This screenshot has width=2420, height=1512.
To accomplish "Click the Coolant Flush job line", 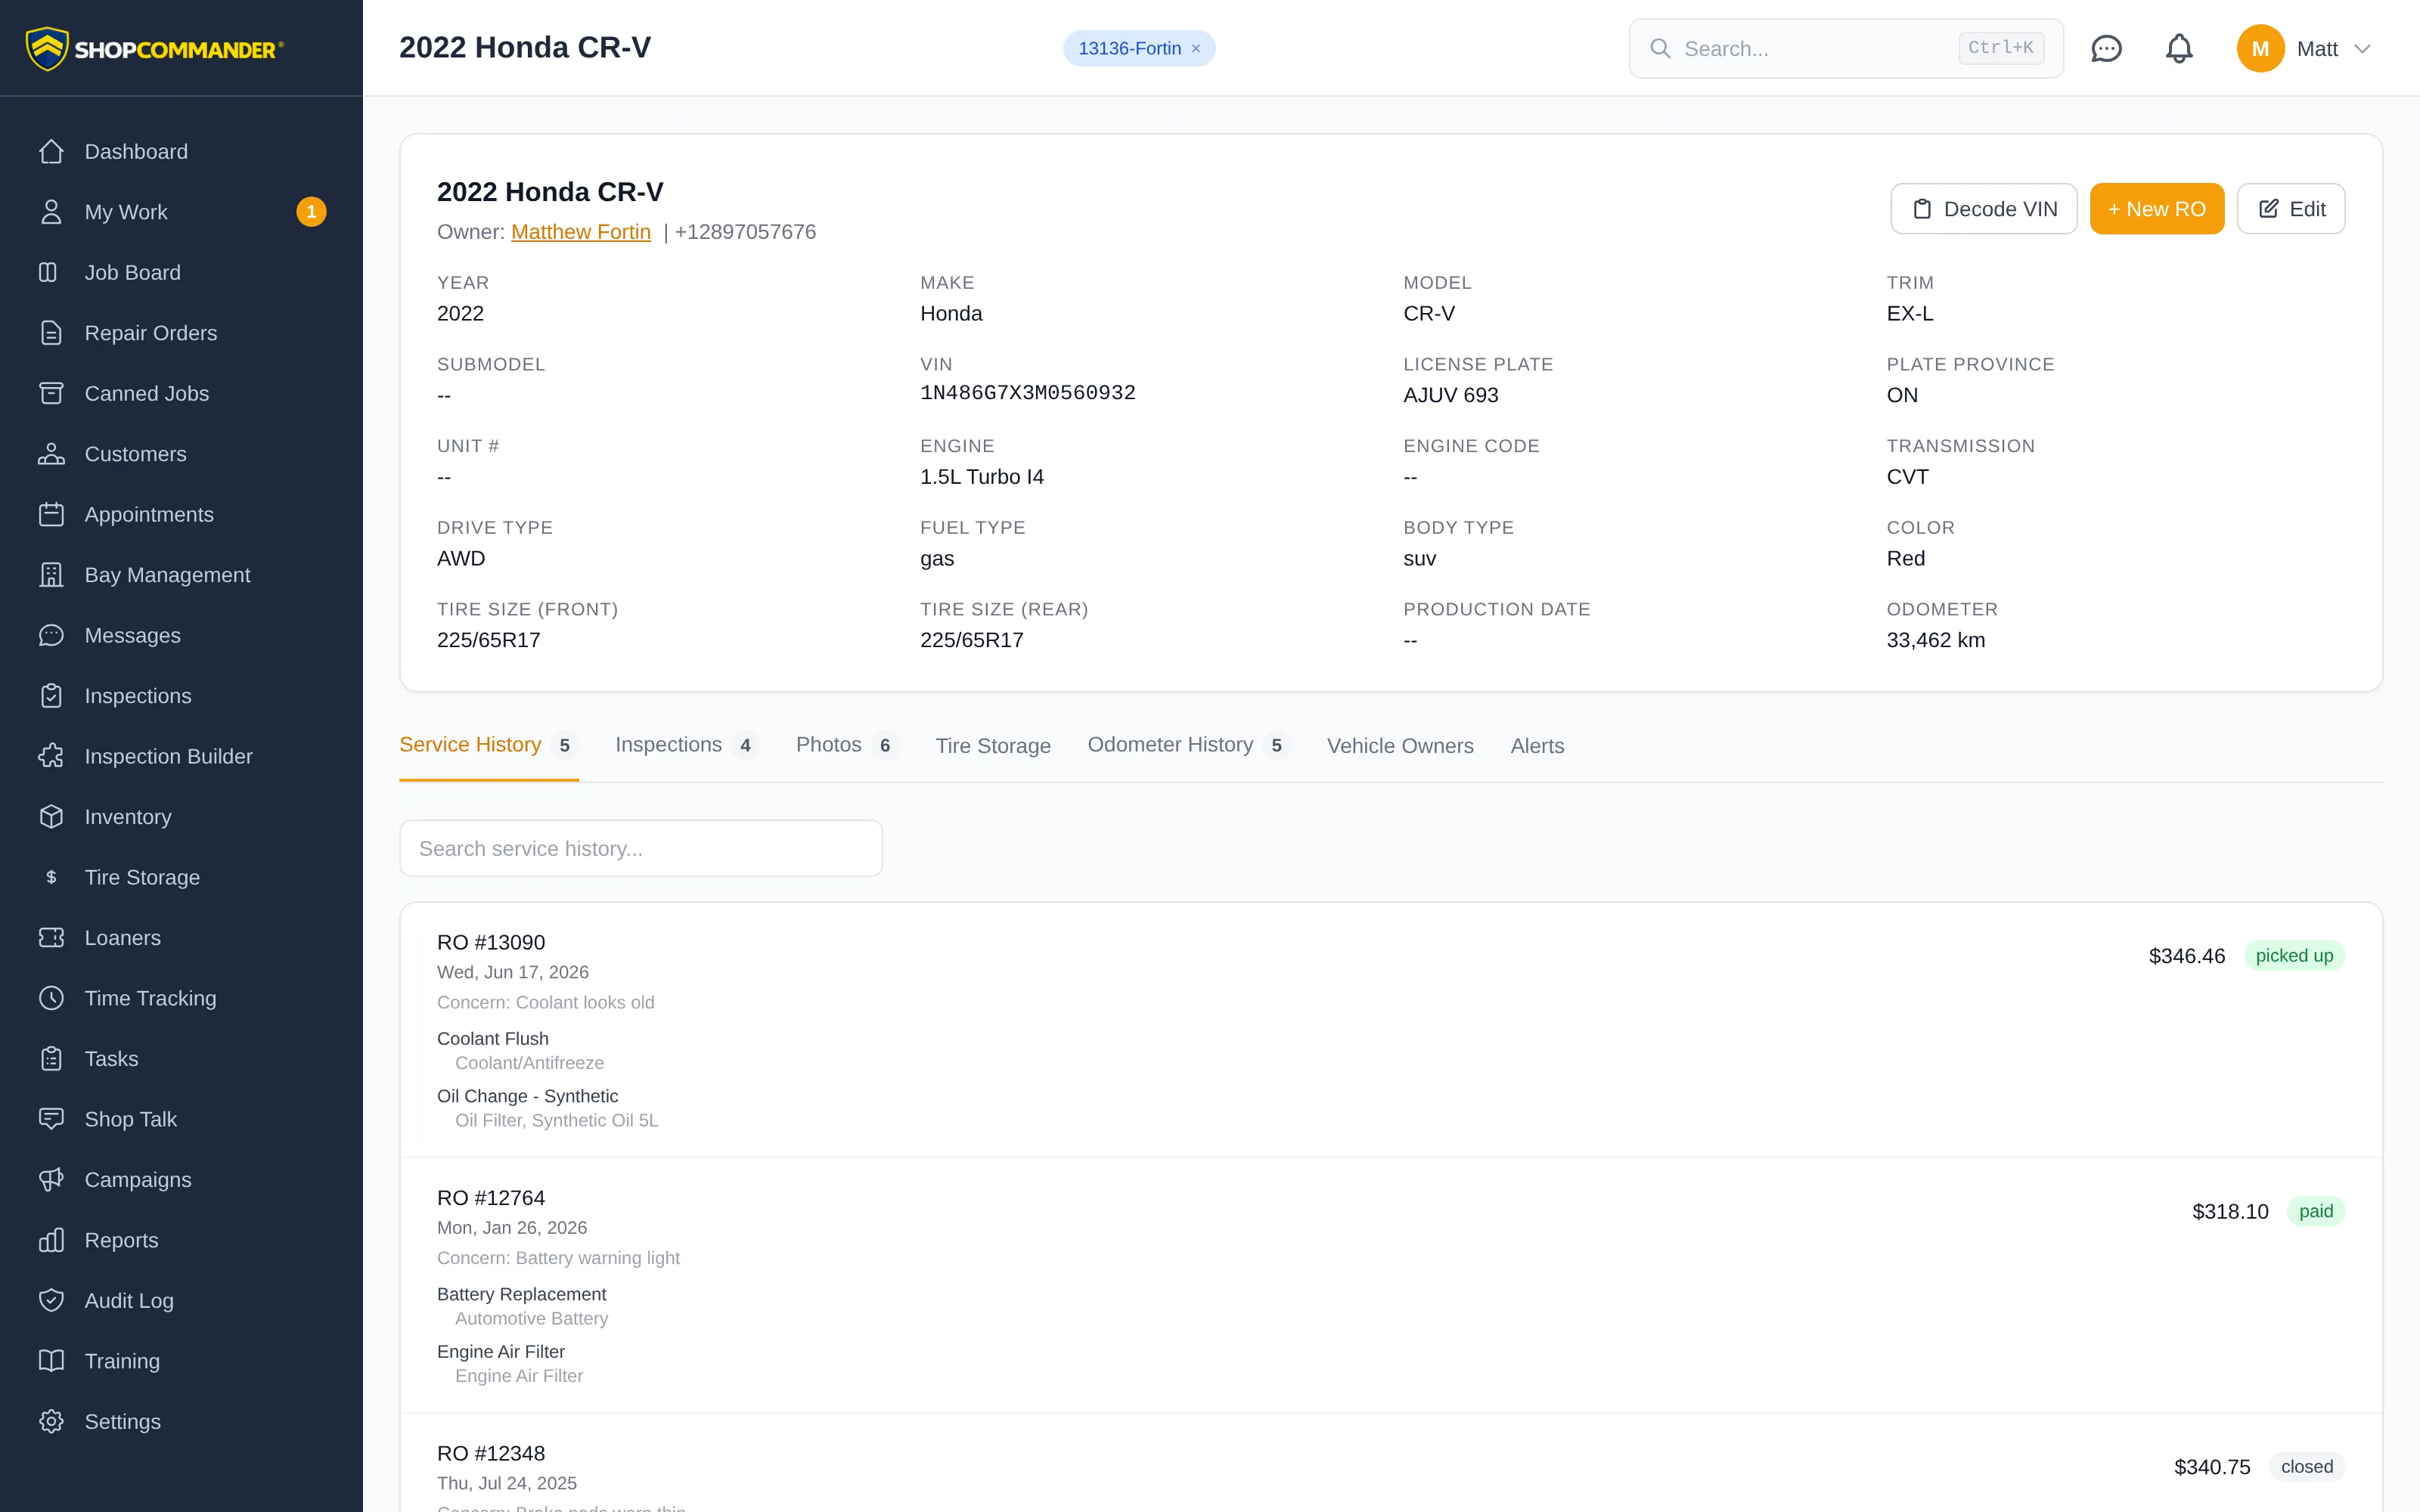I will click(492, 1038).
